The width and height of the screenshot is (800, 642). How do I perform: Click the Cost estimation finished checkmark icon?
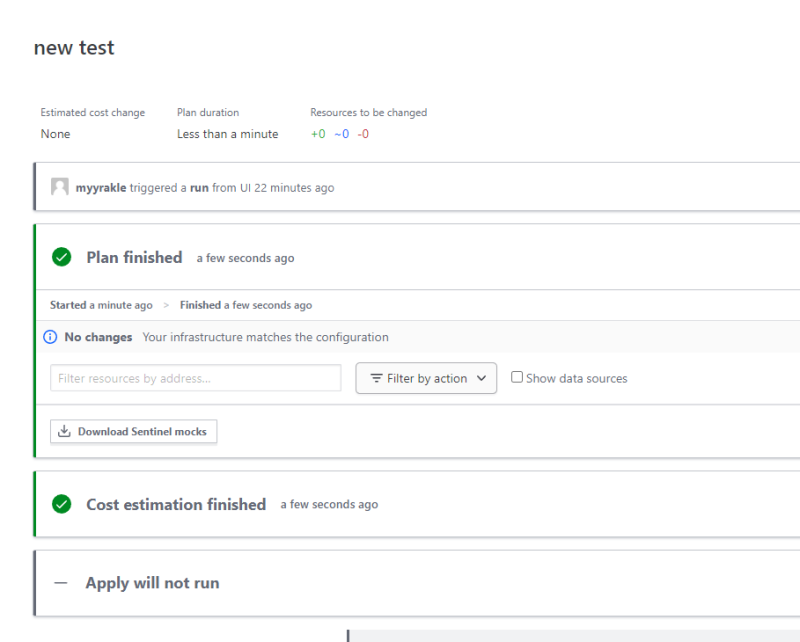(62, 504)
